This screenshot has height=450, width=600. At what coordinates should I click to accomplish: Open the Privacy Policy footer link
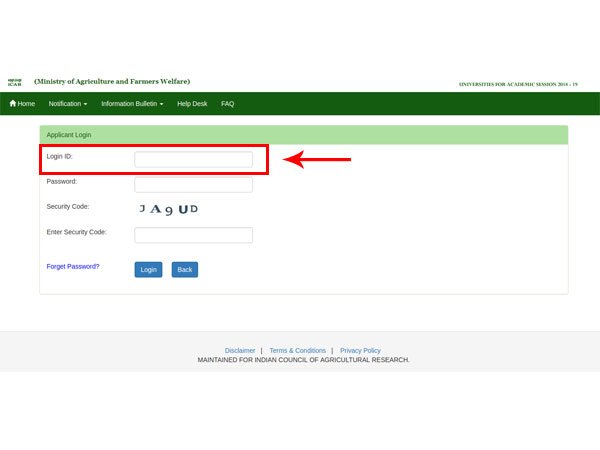(x=360, y=351)
